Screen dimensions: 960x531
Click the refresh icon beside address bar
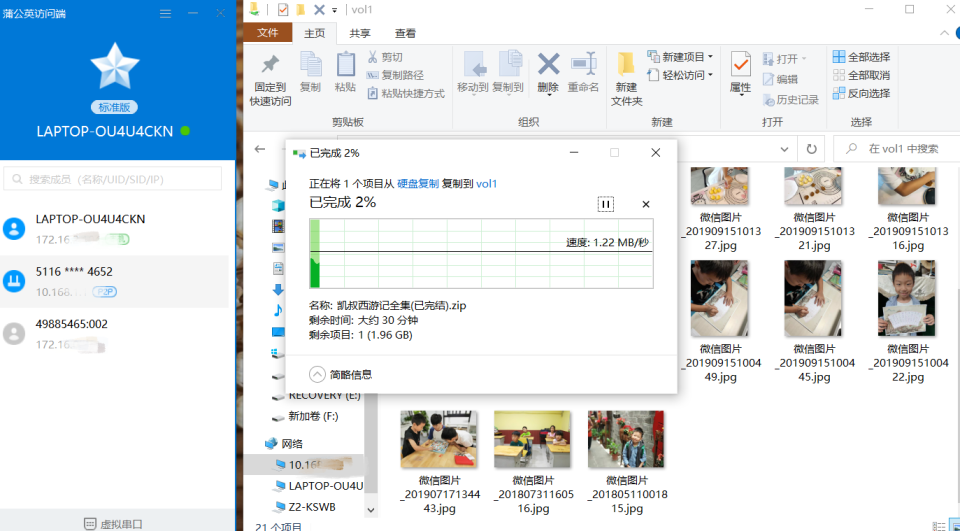(812, 149)
